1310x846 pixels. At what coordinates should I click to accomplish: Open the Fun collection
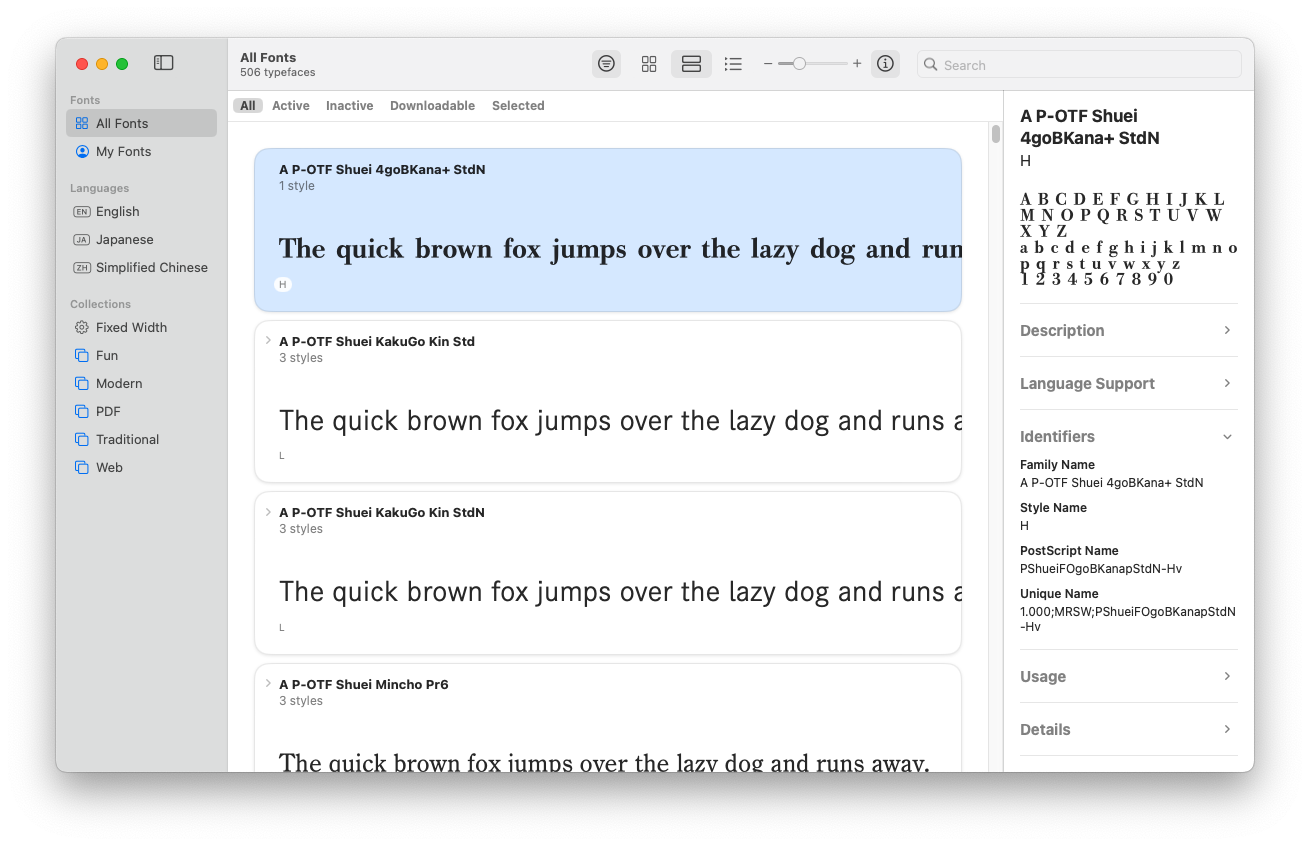tap(141, 355)
